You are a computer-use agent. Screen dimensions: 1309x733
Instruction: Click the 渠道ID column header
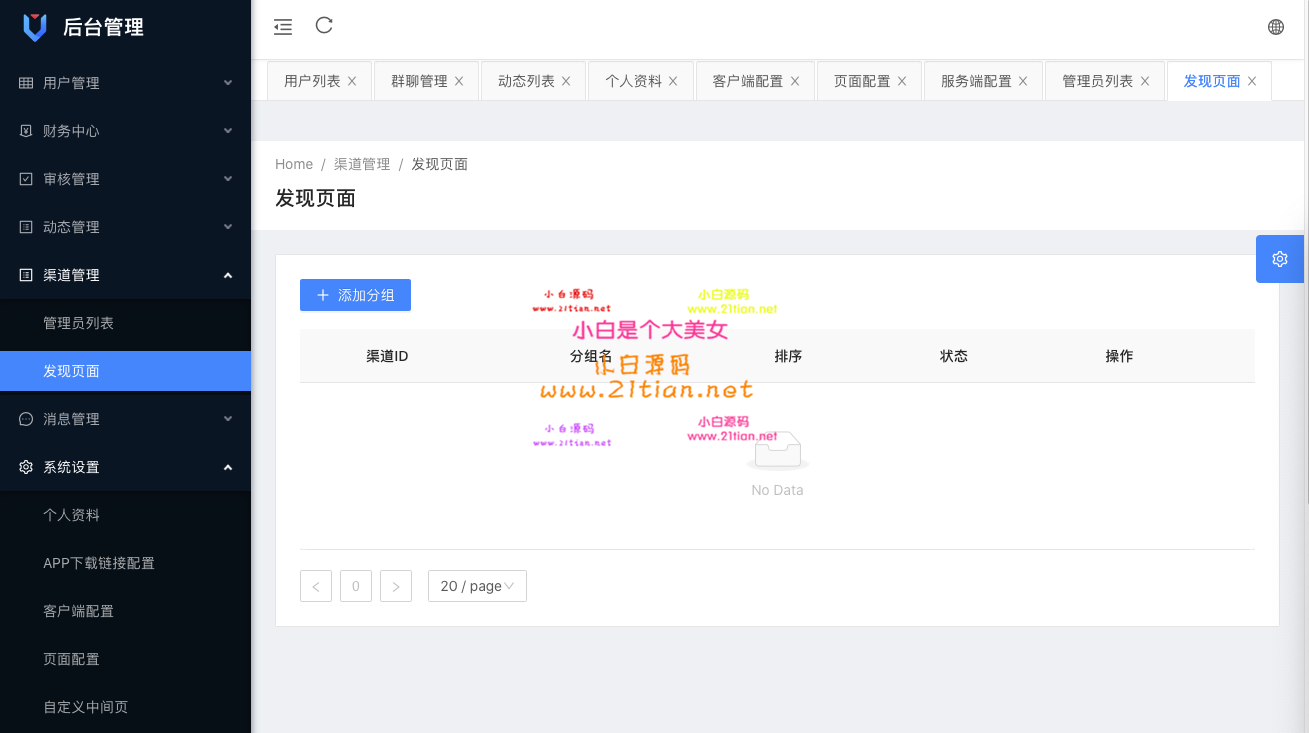(387, 356)
